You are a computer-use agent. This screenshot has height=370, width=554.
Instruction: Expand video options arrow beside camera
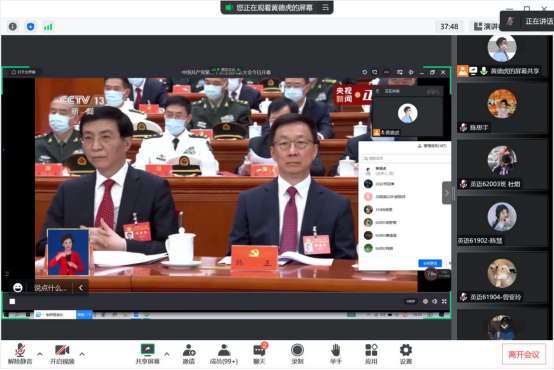coord(82,354)
